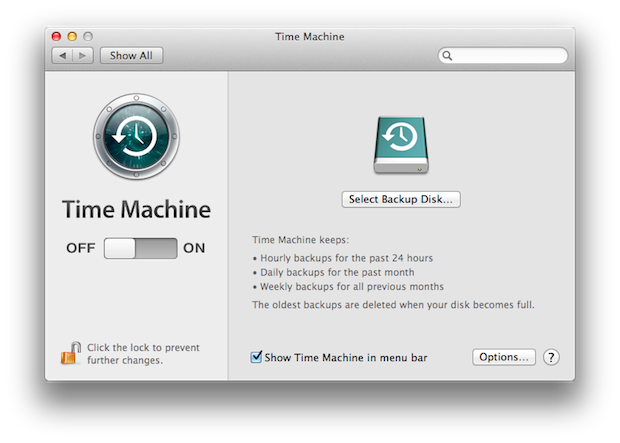Open Select Backup Disk dialog
This screenshot has height=443, width=620.
(x=401, y=199)
